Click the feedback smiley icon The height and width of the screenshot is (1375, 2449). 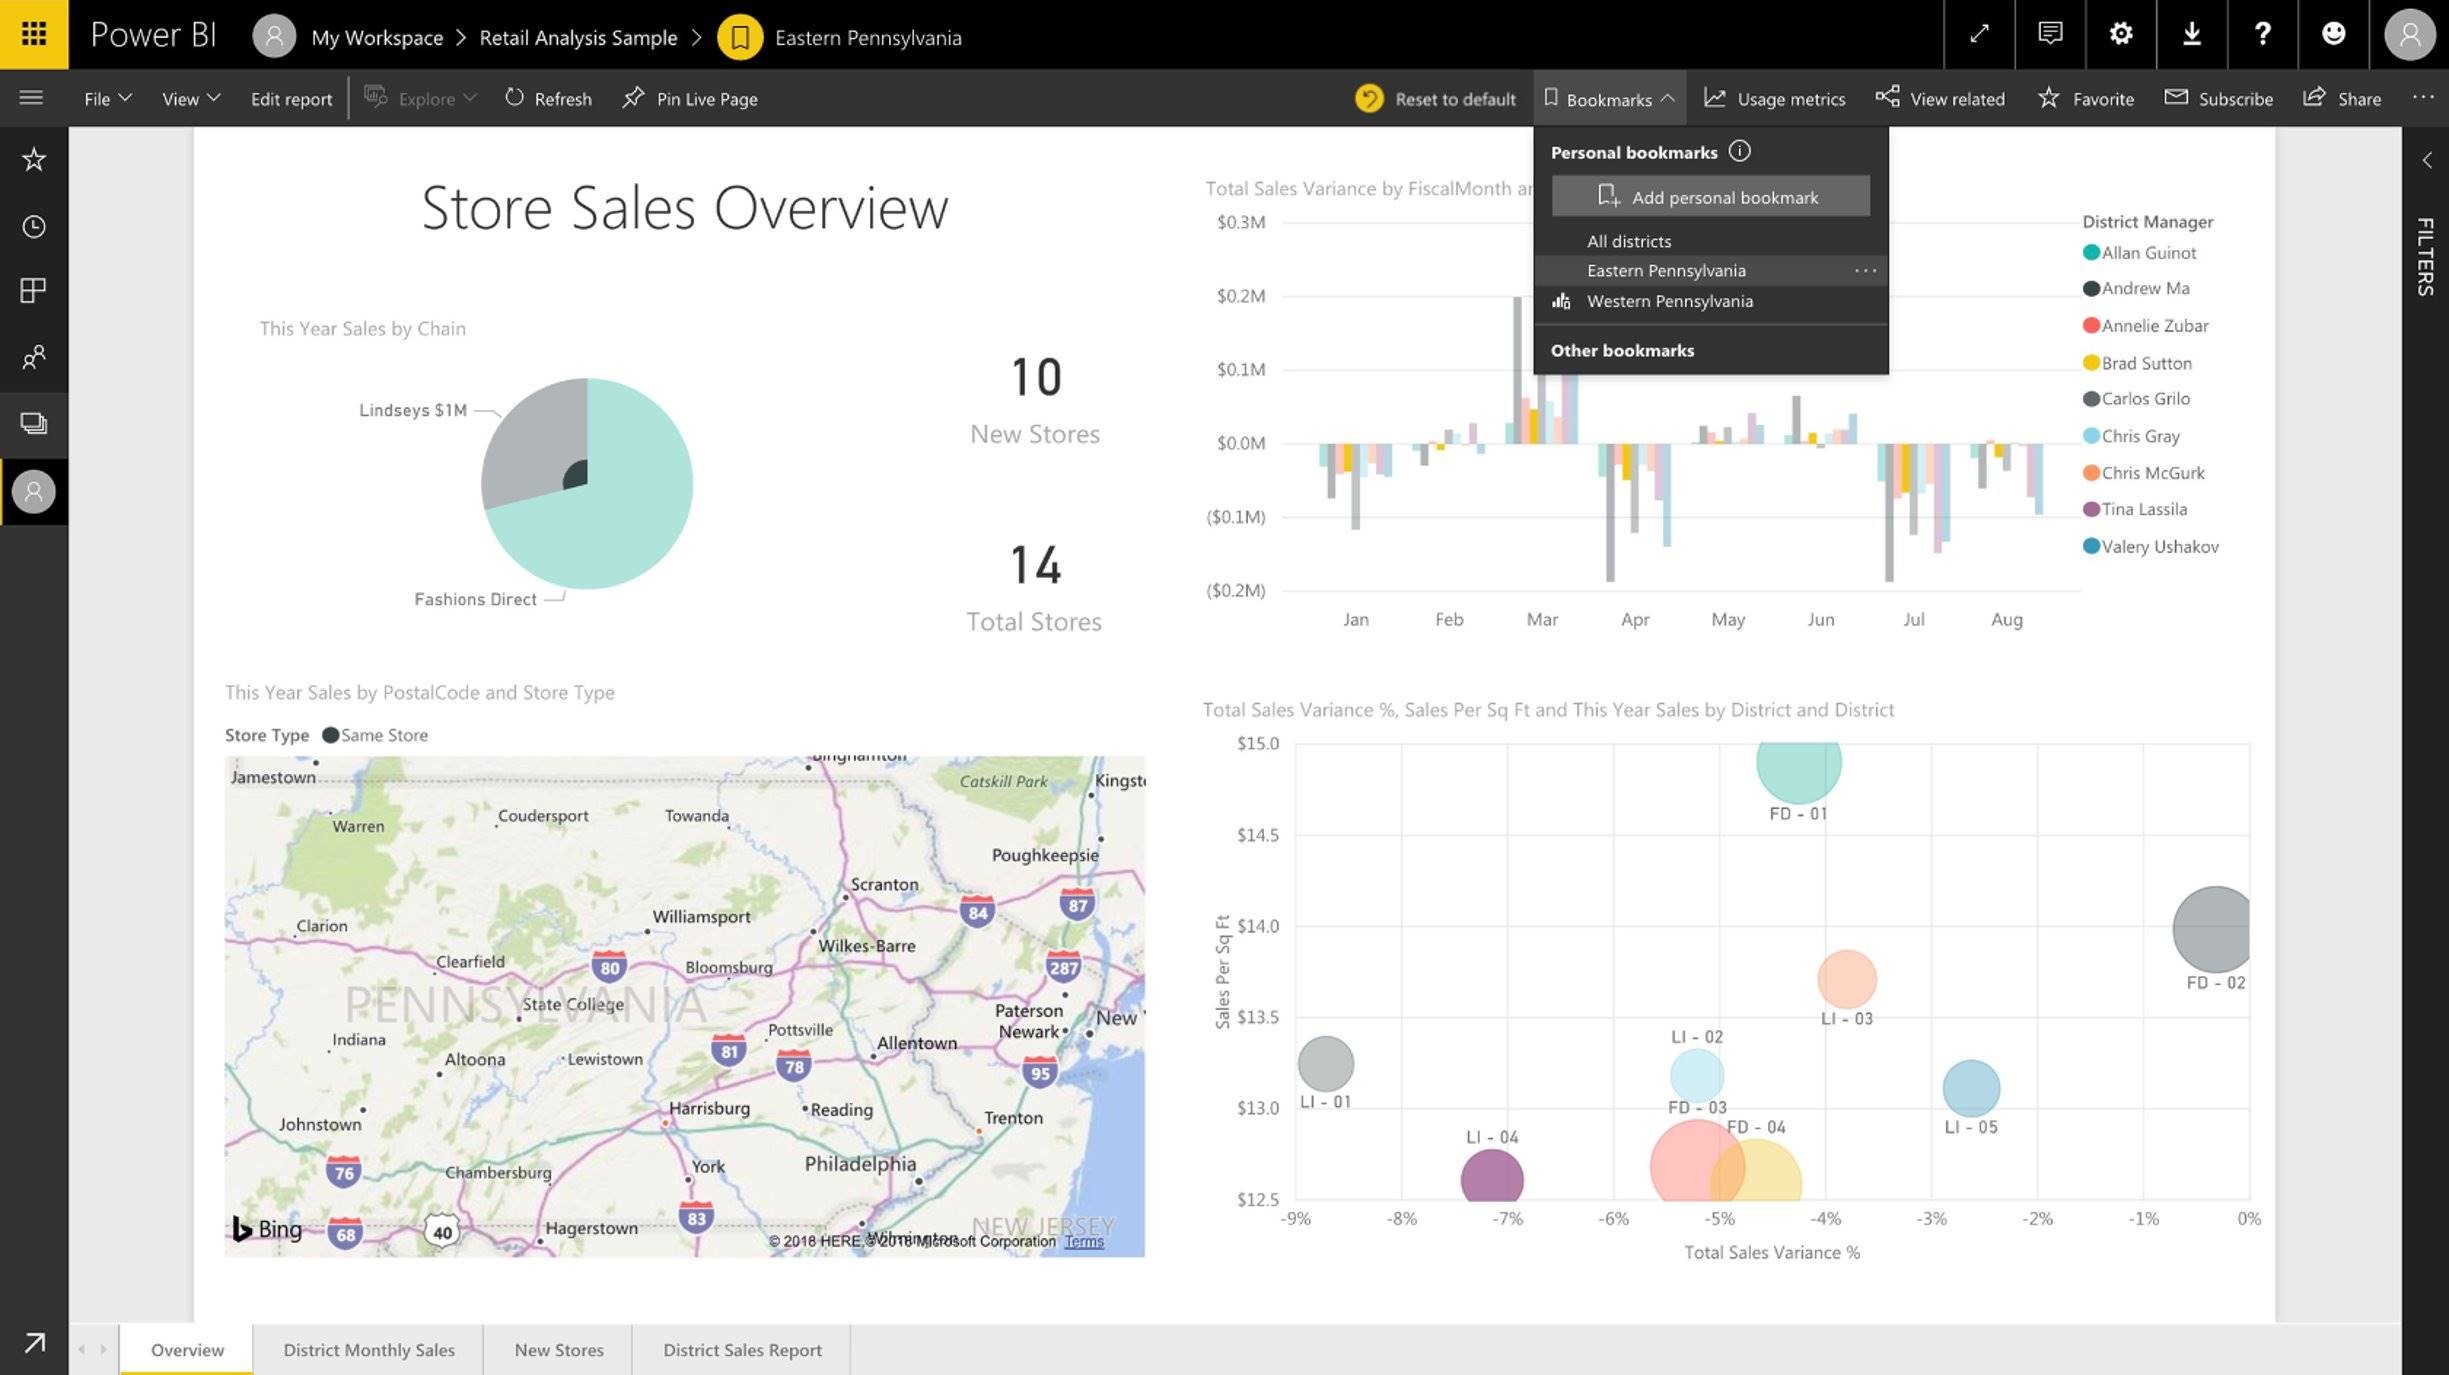2334,34
